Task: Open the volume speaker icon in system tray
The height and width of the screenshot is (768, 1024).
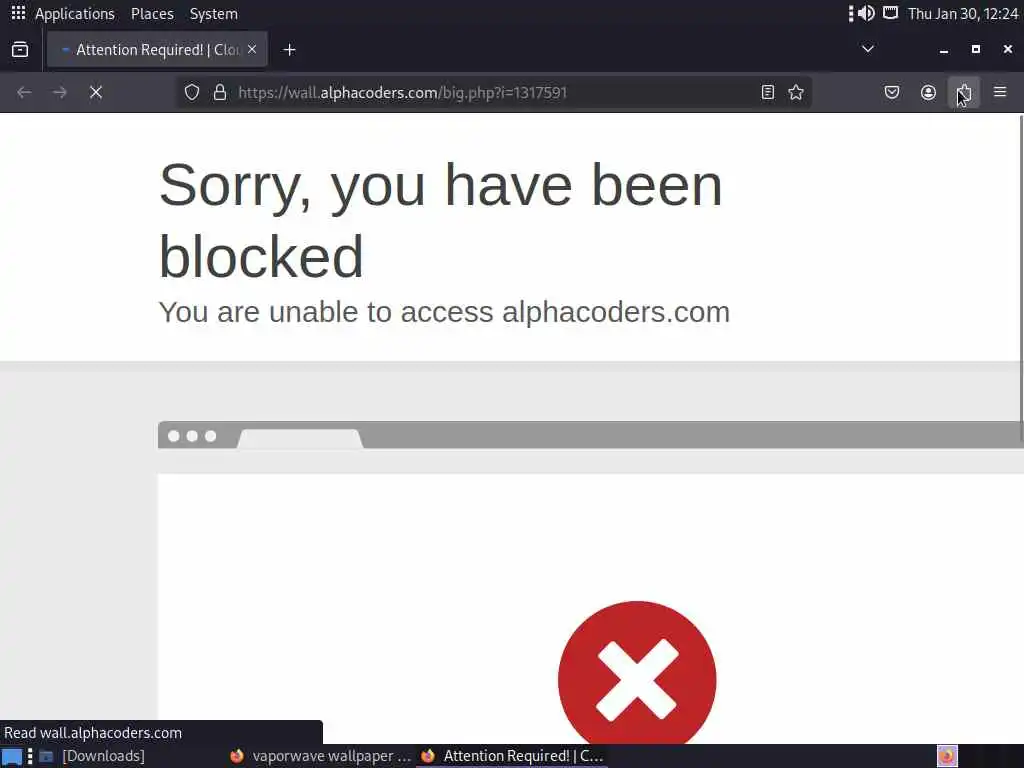Action: pos(867,14)
